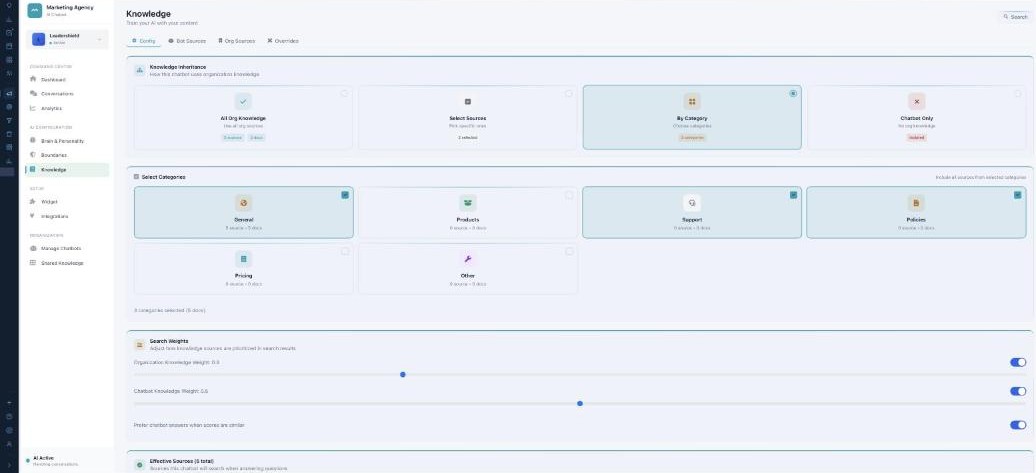The image size is (1036, 473).
Task: Open Shared Knowledge page
Action: 66,263
